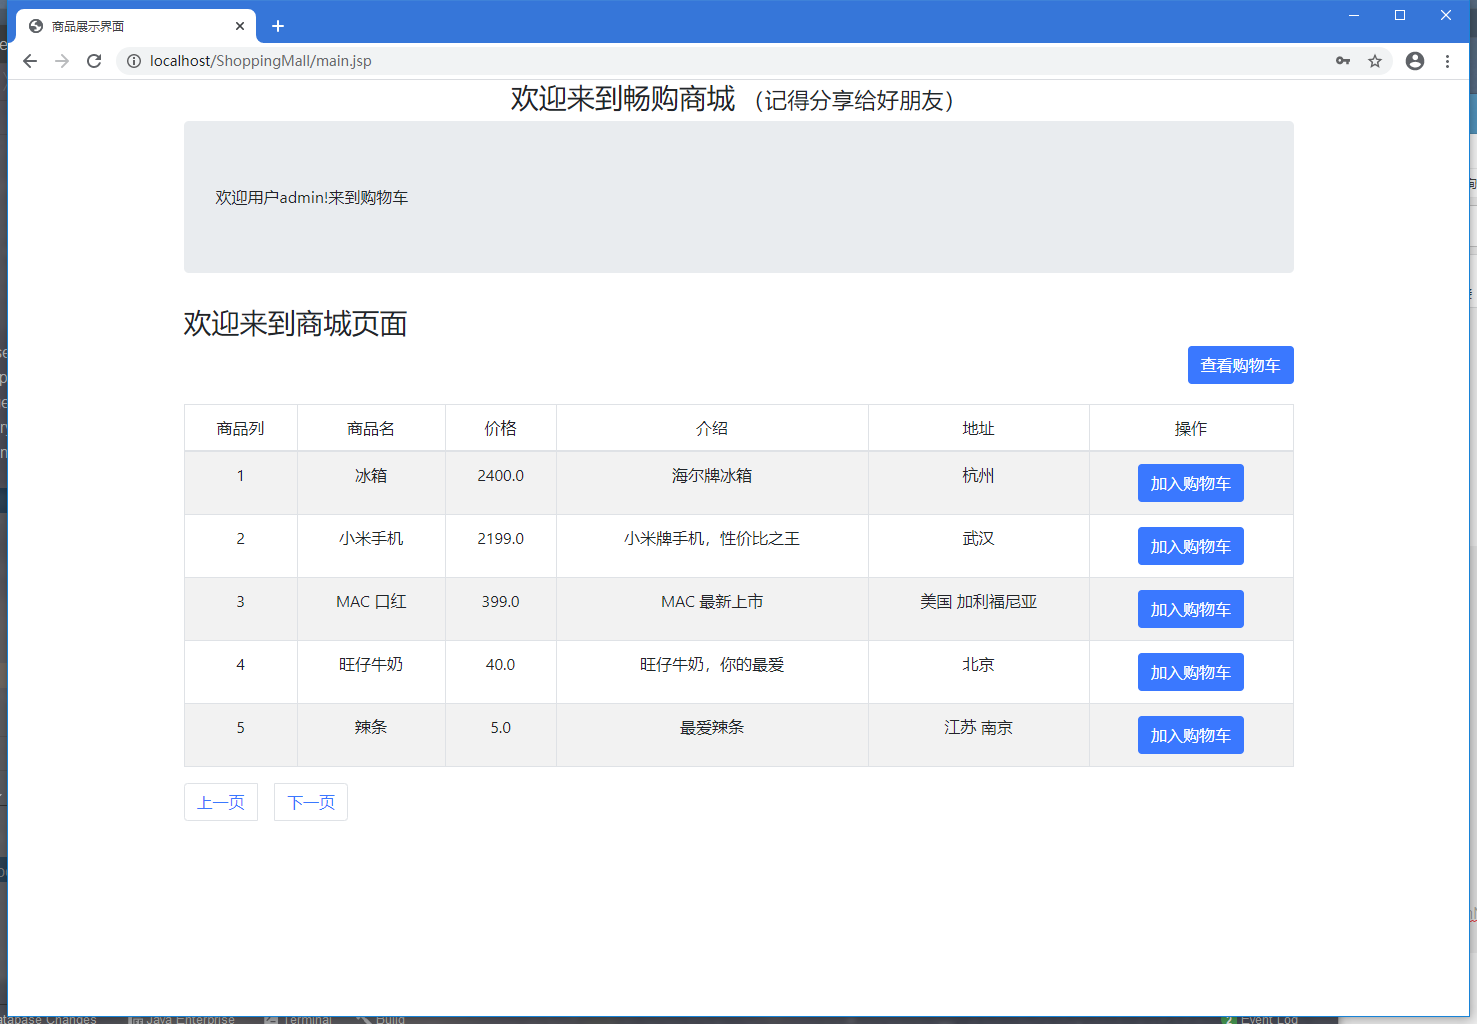Bookmark this page with the star icon
Screen dimensions: 1477x1024
pos(1375,61)
